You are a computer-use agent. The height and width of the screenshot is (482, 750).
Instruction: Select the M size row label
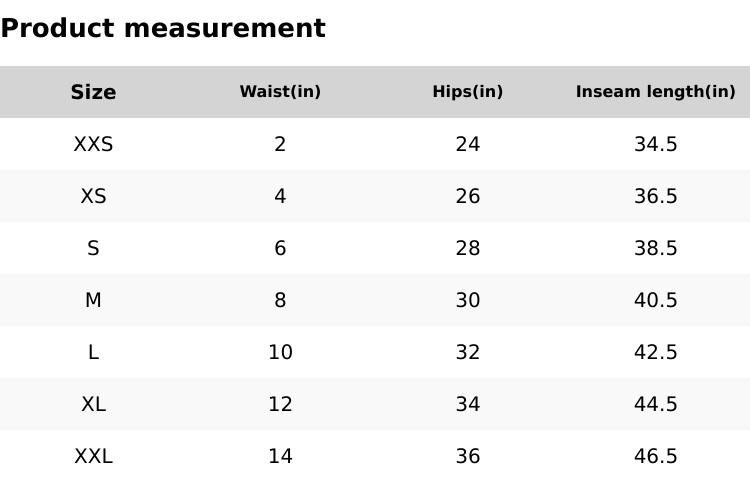tap(93, 300)
